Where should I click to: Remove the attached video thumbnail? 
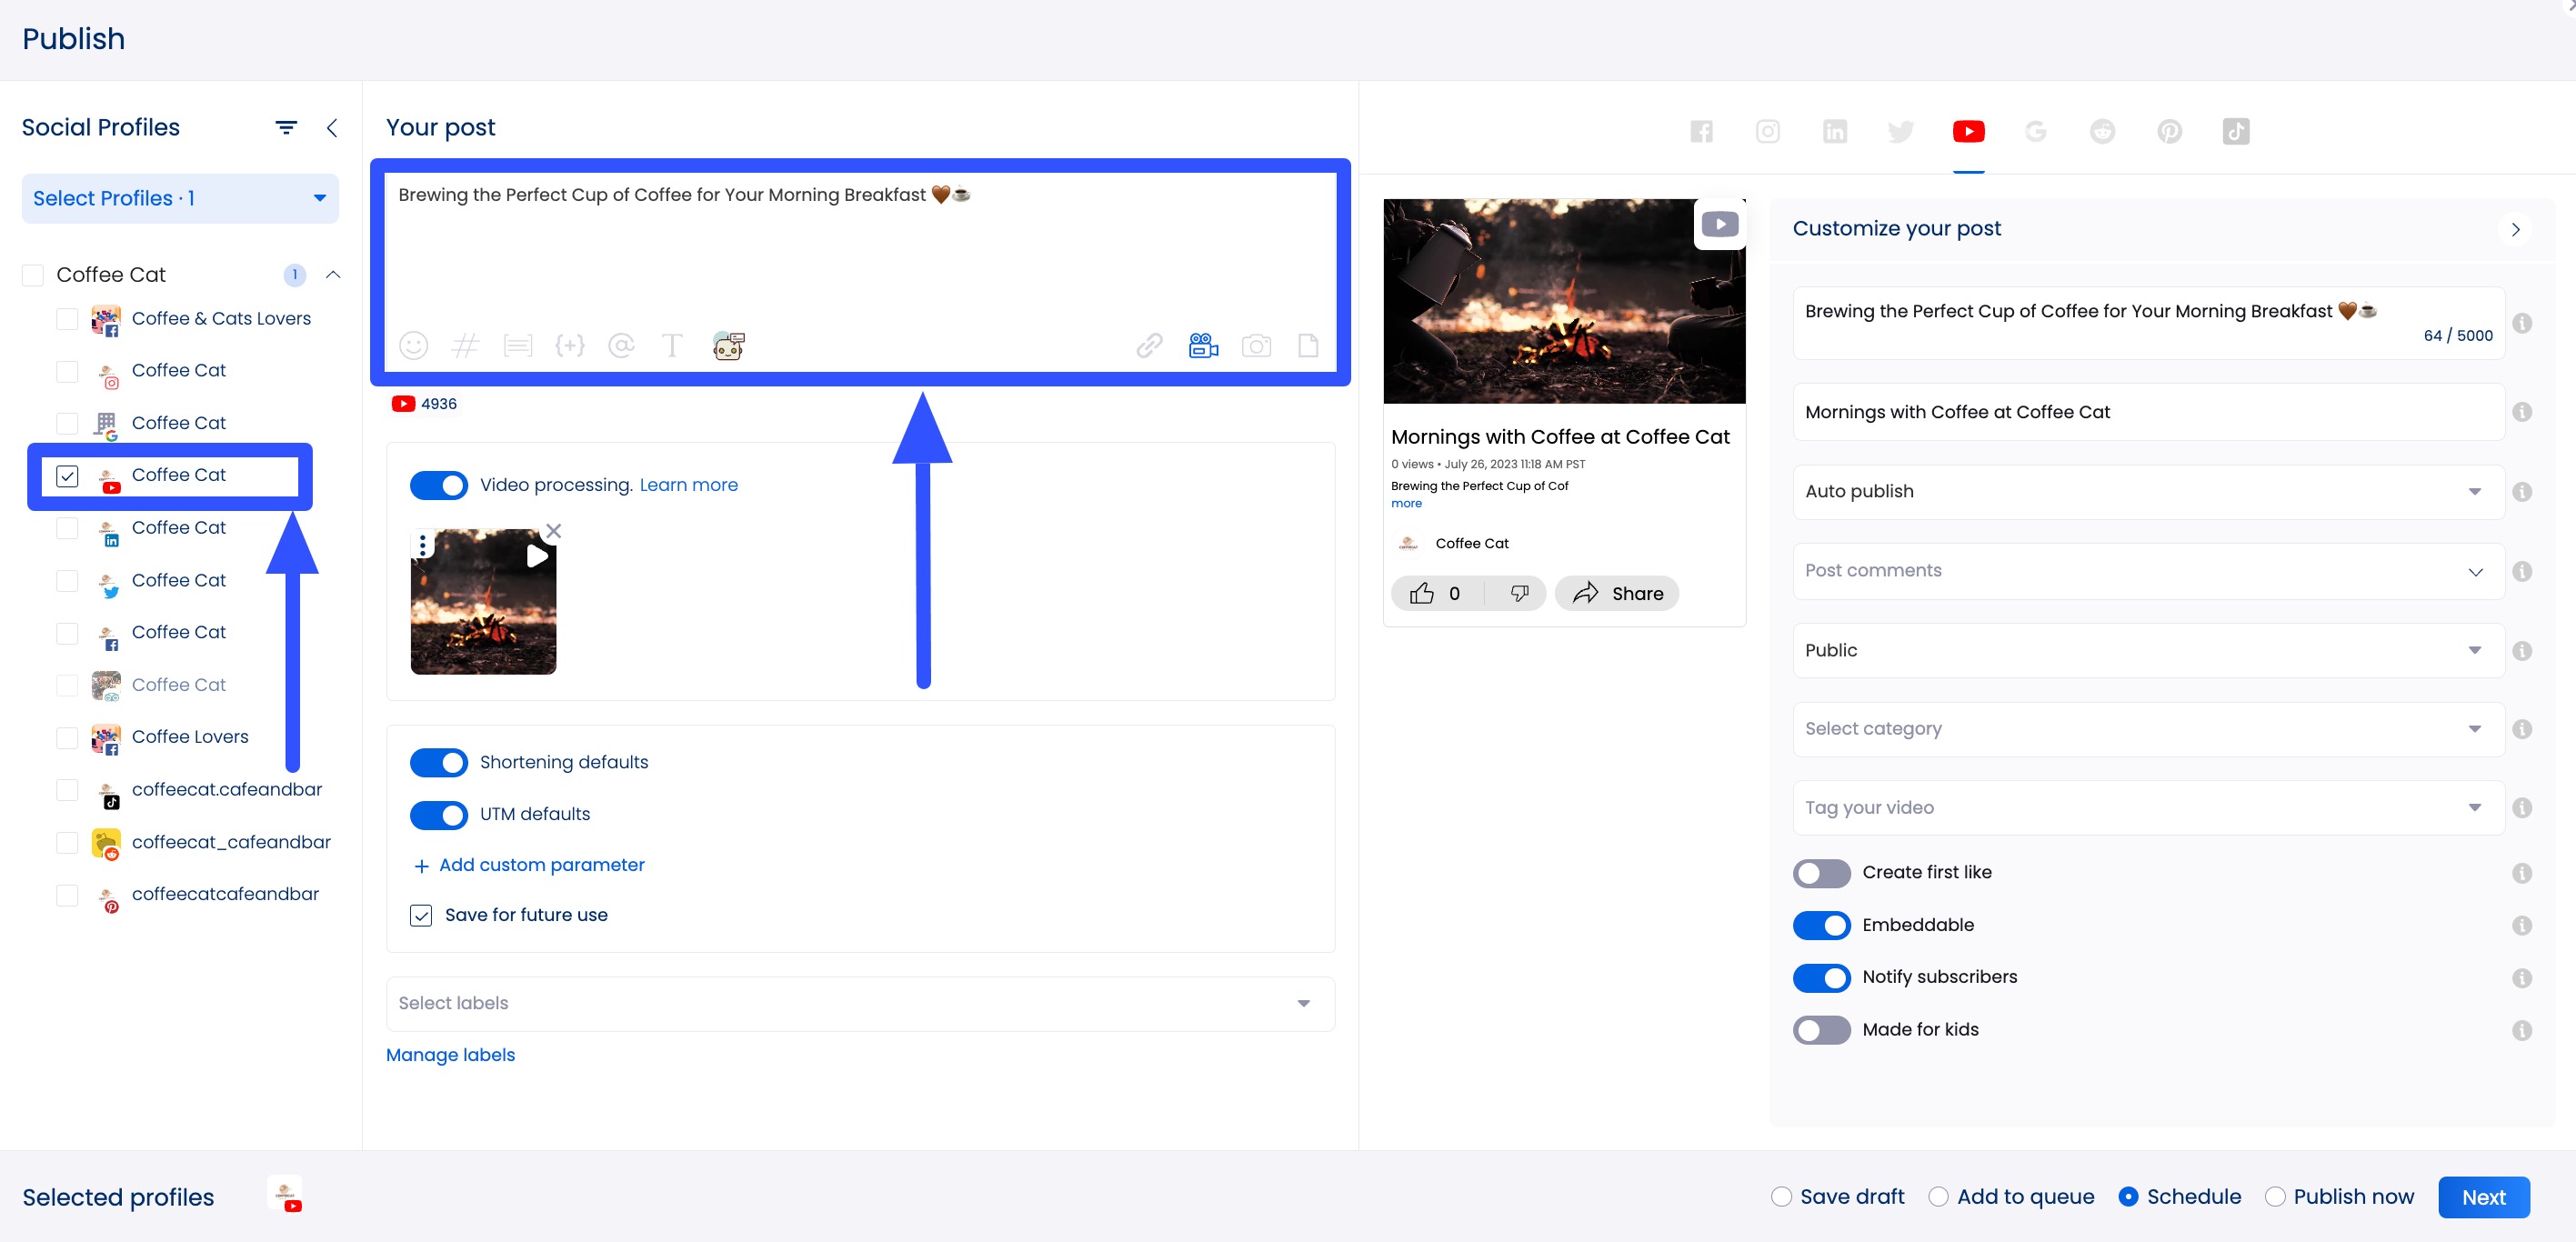[554, 531]
